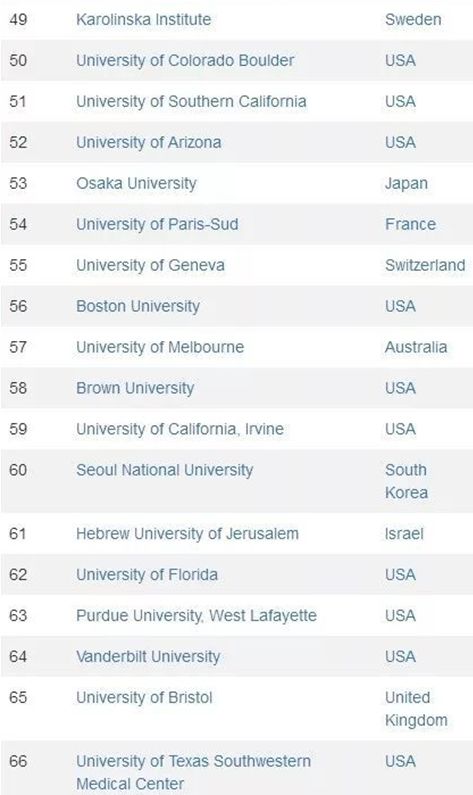
Task: Go to Vanderbilt University link
Action: coord(148,657)
